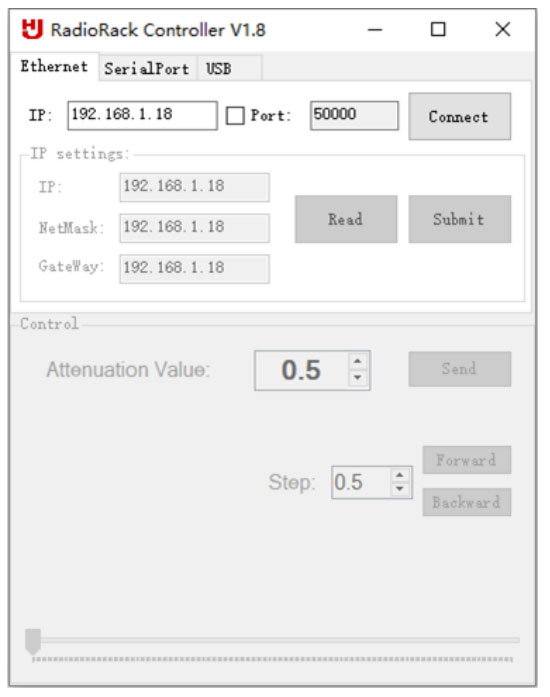Increase Step value with up arrow
Screen dimensions: 550x697
pyautogui.click(x=400, y=475)
